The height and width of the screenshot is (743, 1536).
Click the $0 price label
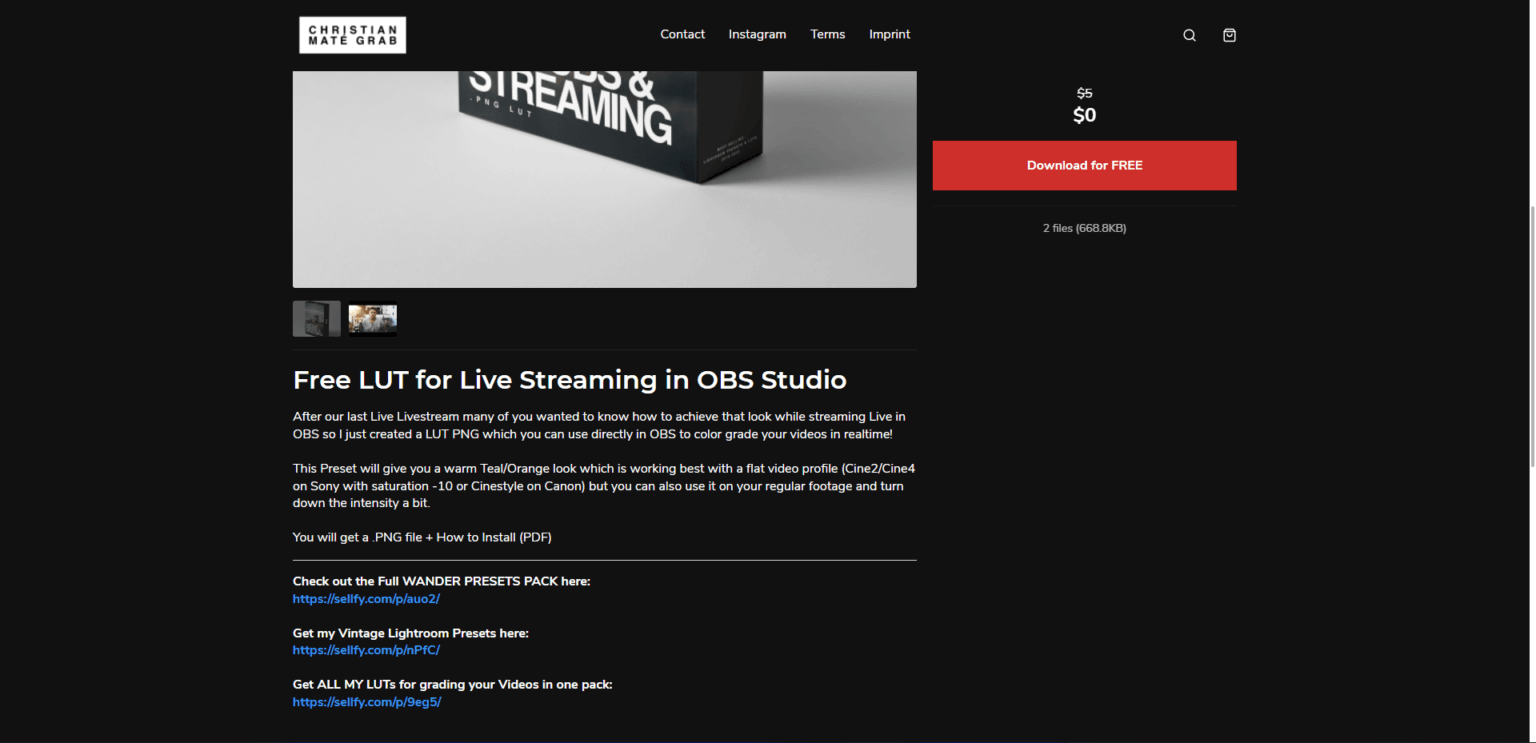[1084, 115]
